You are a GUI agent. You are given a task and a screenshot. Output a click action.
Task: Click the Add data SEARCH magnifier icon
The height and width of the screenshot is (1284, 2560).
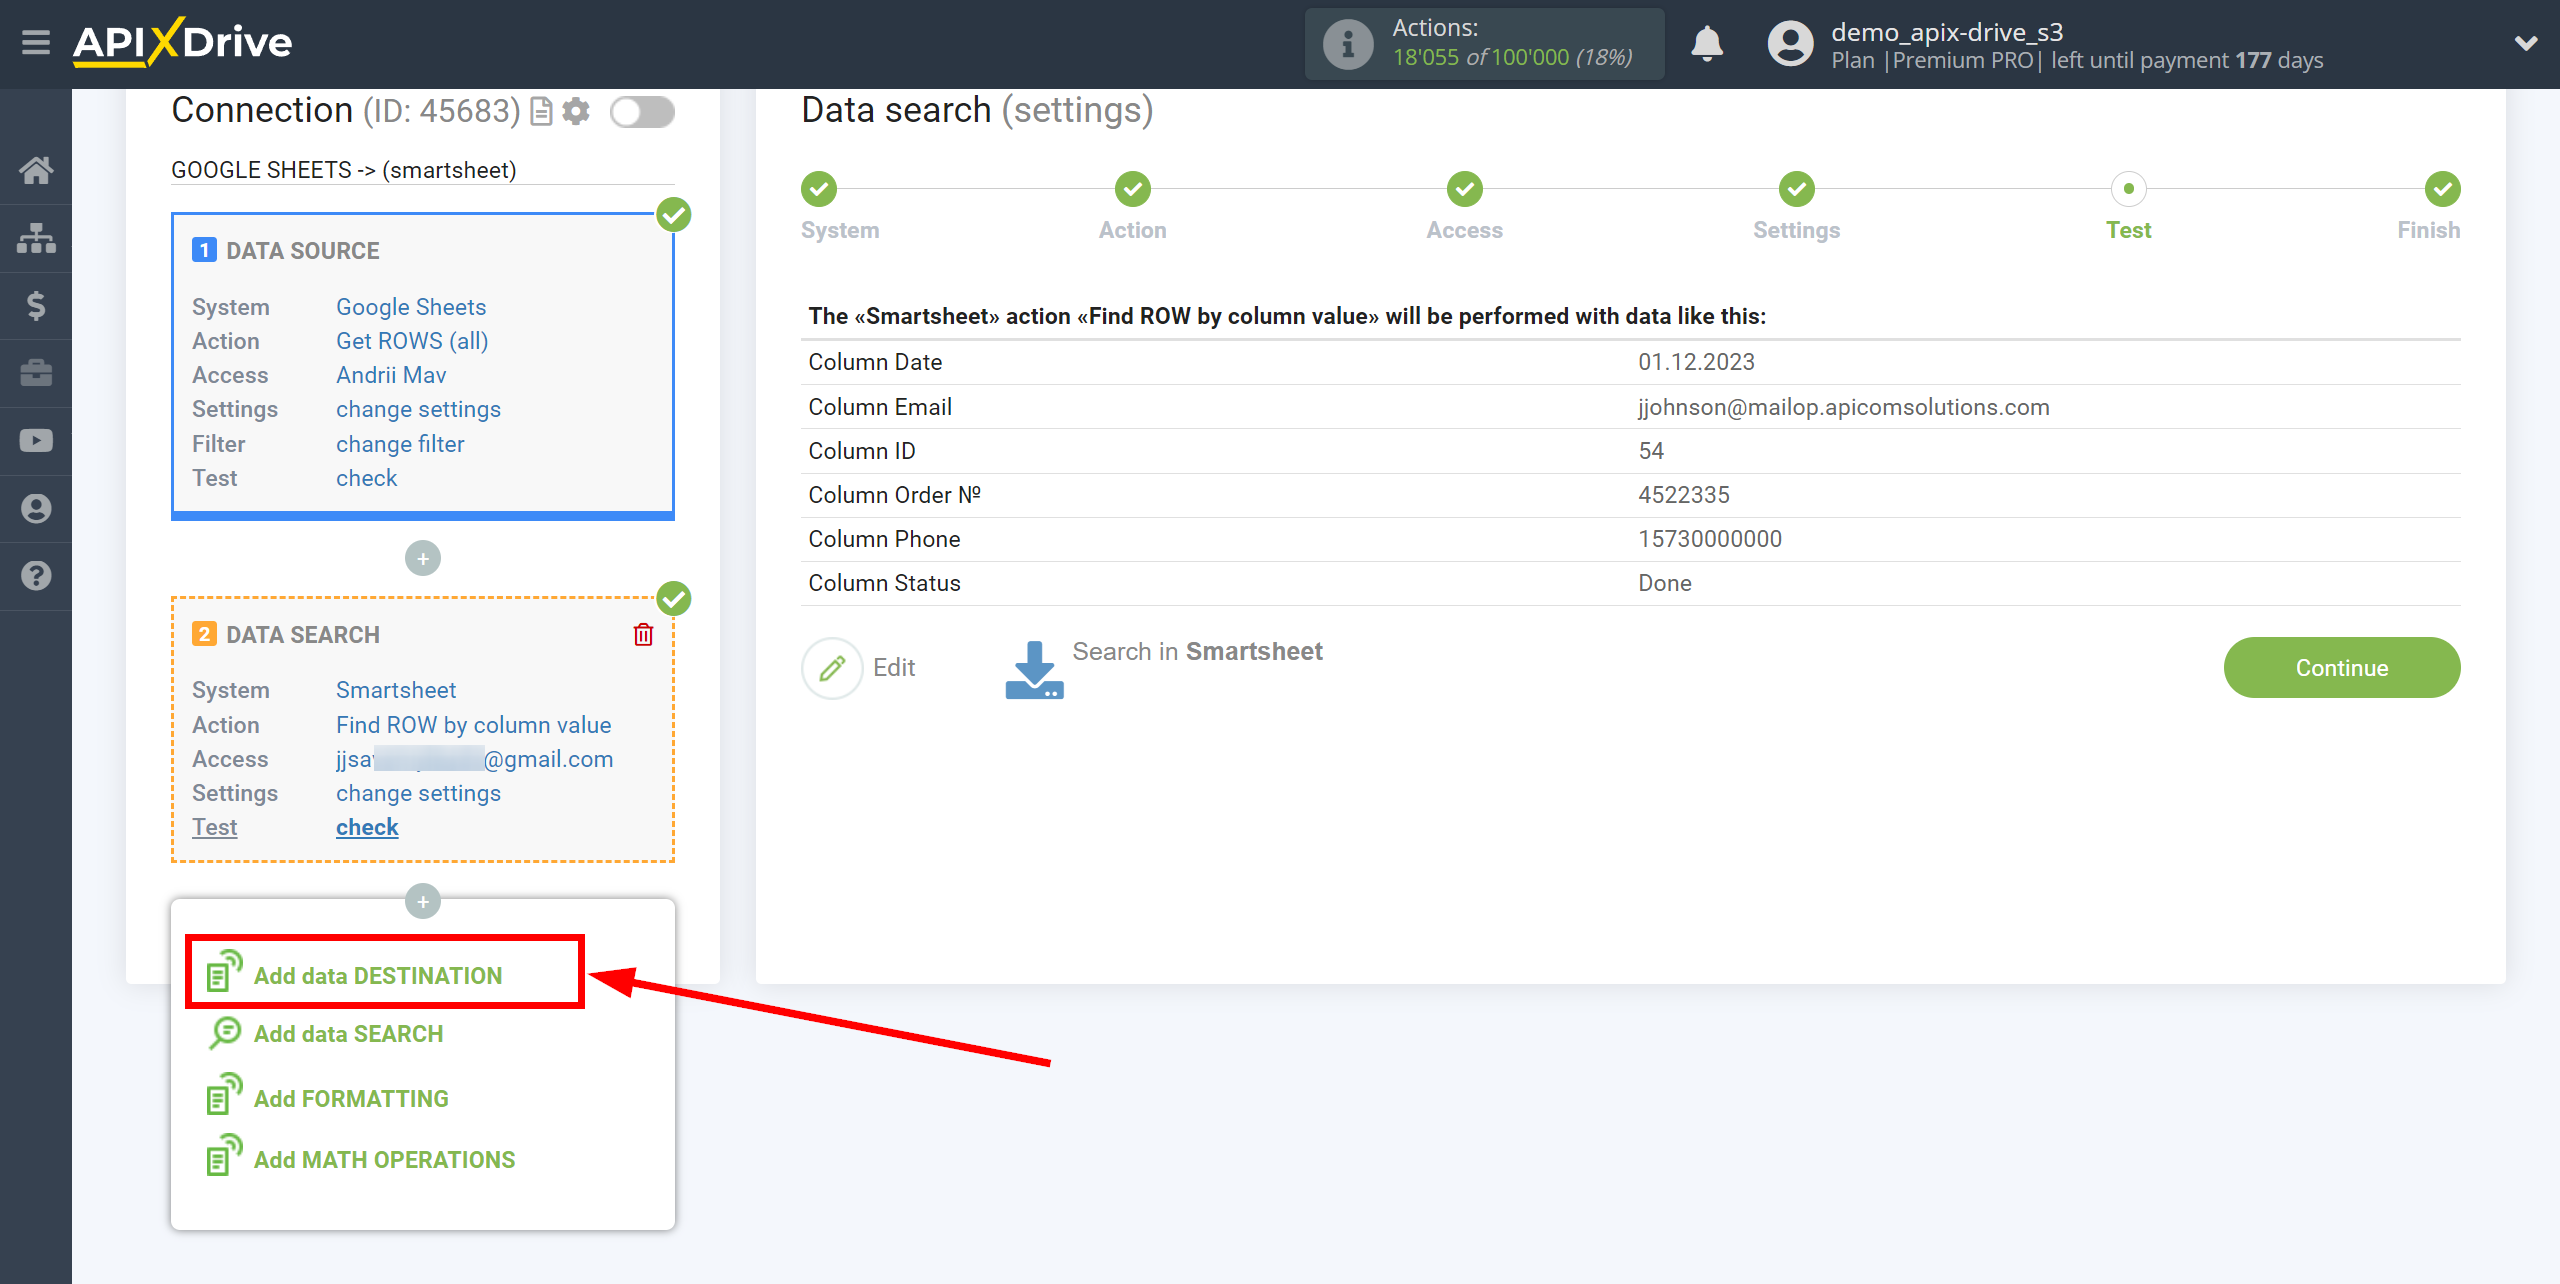[x=225, y=1033]
